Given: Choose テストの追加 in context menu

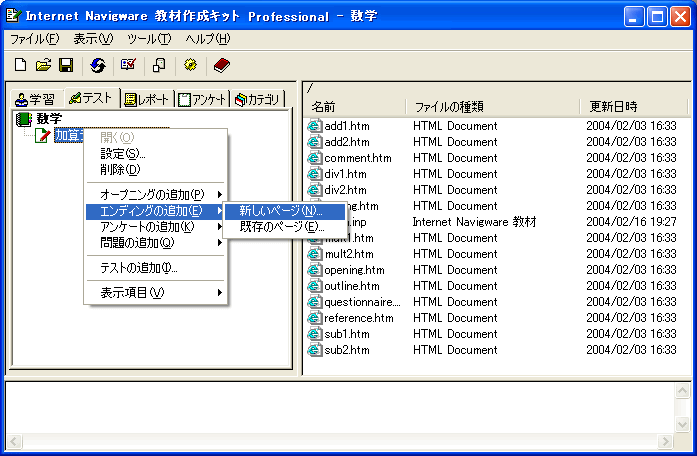Looking at the screenshot, I should 156,268.
